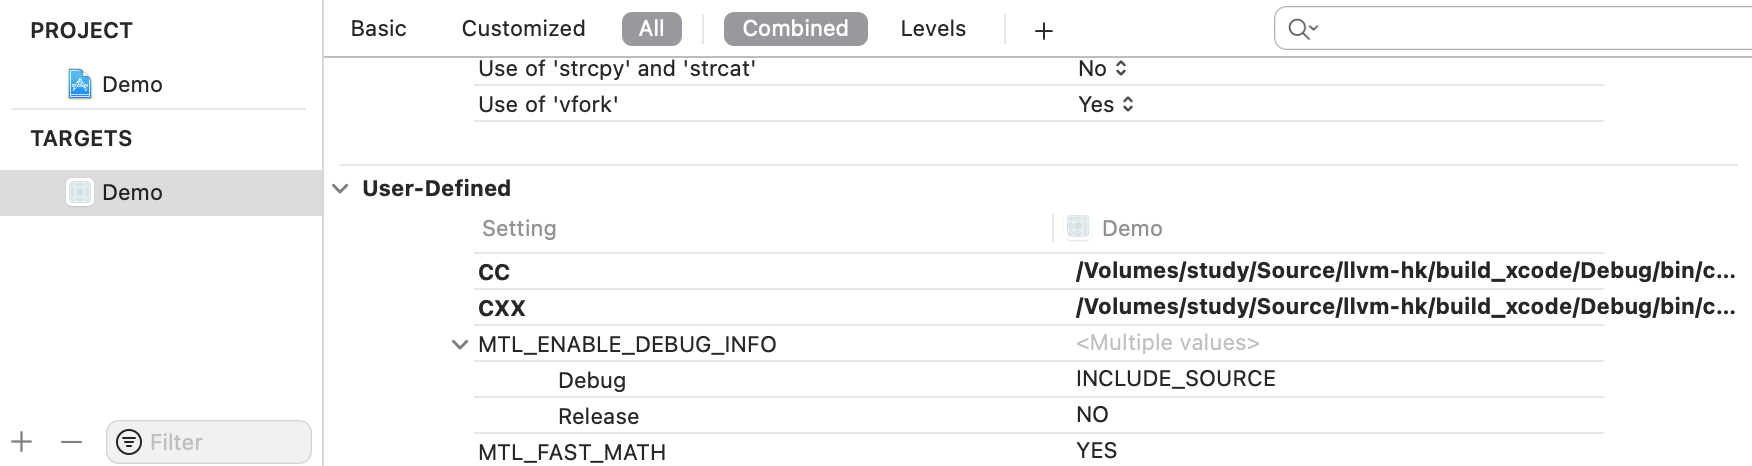This screenshot has width=1752, height=466.
Task: Switch to Customized settings tab
Action: click(x=523, y=29)
